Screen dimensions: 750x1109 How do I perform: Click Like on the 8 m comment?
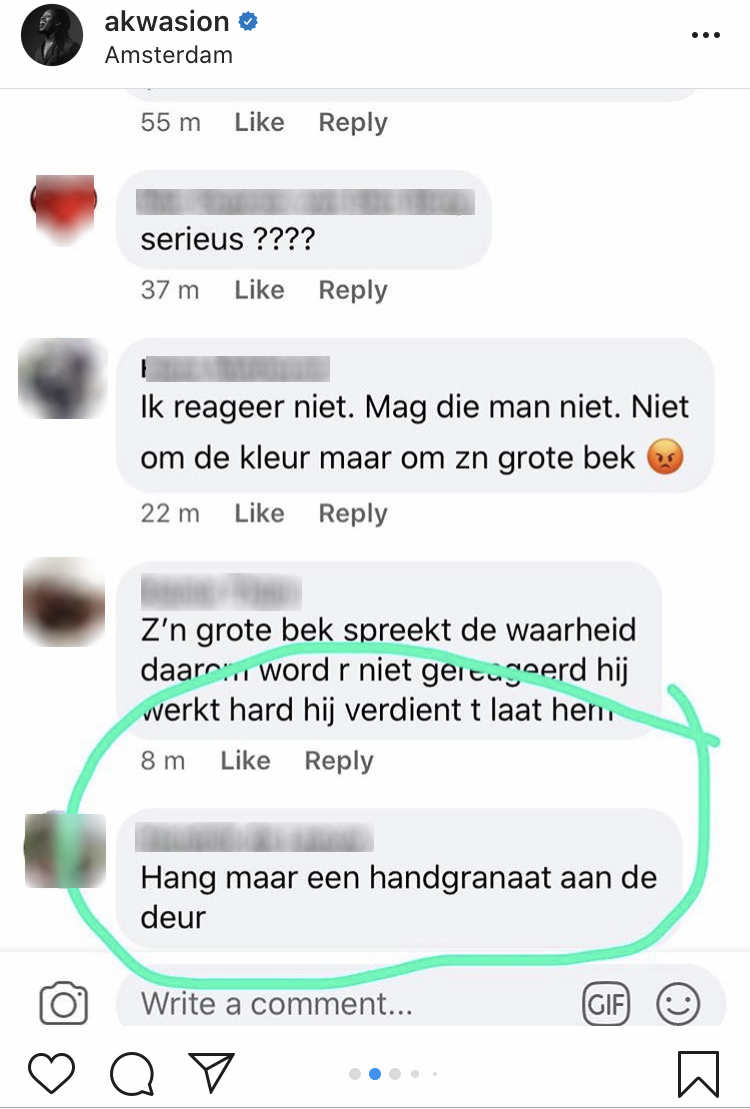[x=246, y=761]
